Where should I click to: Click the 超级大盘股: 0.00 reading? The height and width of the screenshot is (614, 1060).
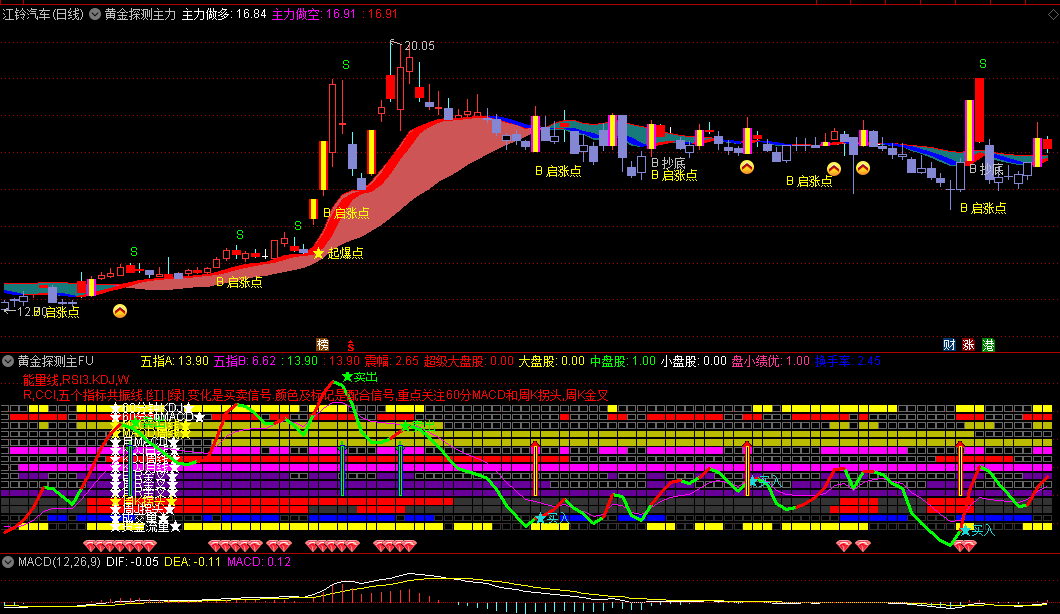468,361
